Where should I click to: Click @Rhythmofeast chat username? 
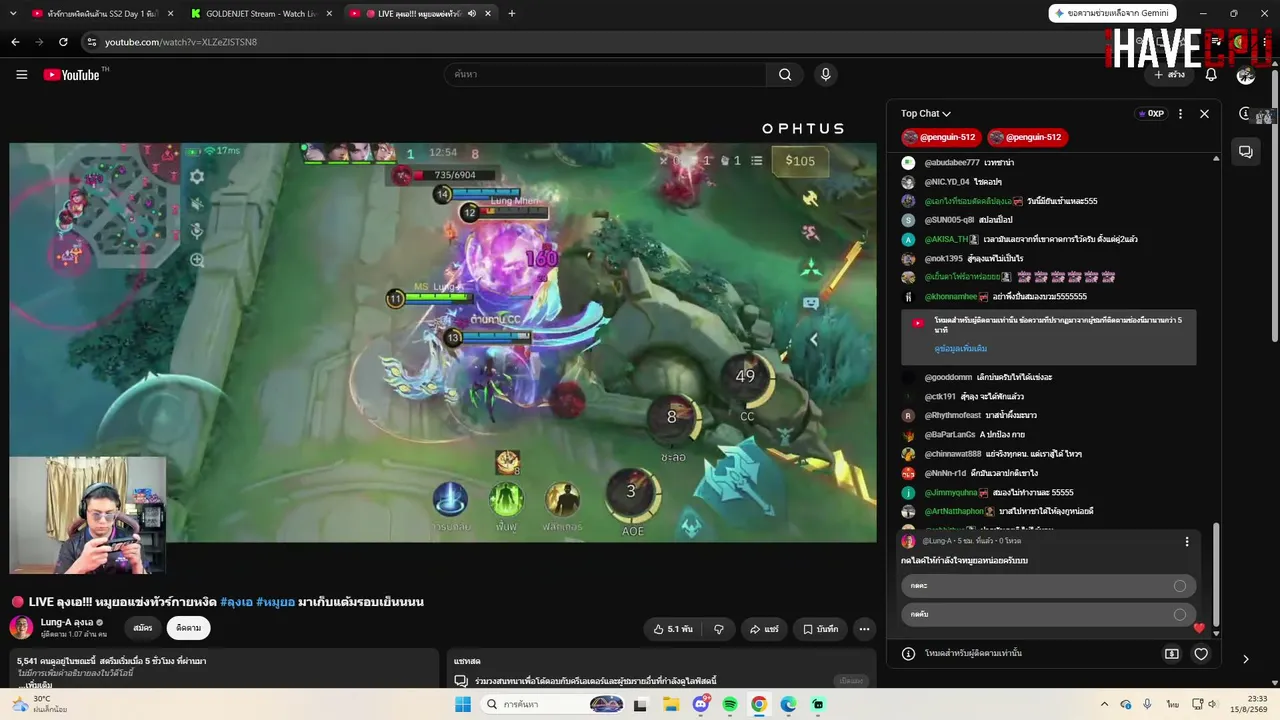953,416
